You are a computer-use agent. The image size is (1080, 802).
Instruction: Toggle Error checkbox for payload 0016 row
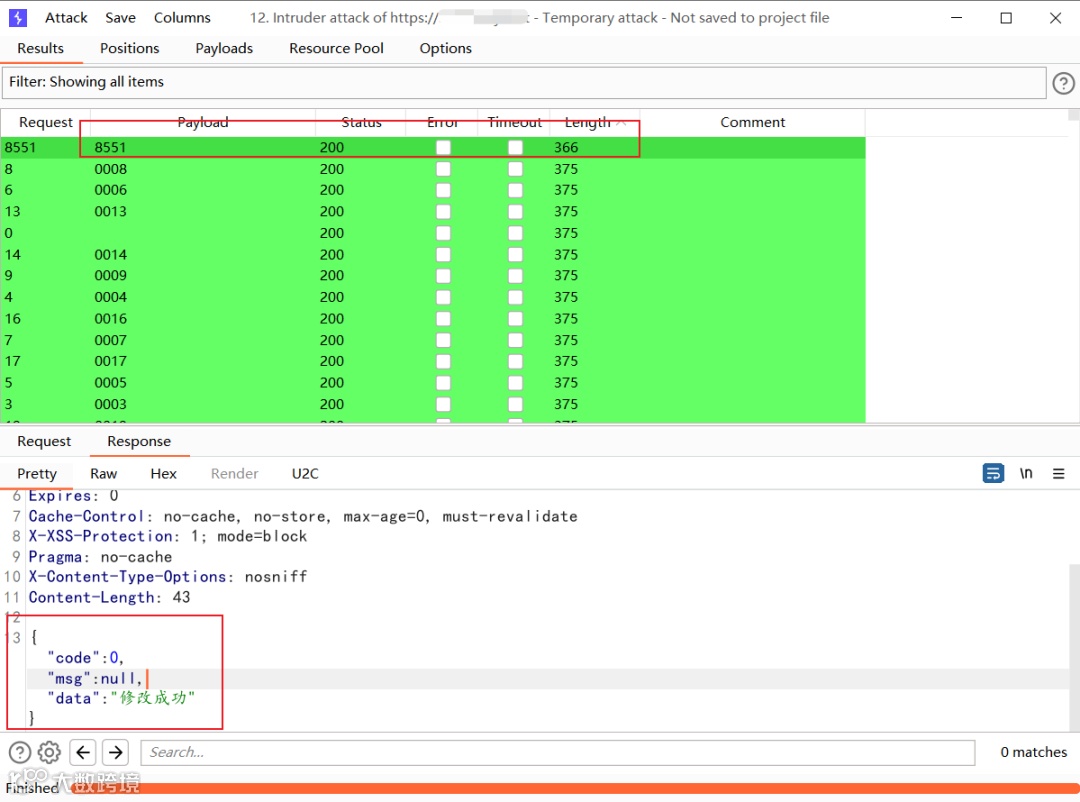click(444, 319)
